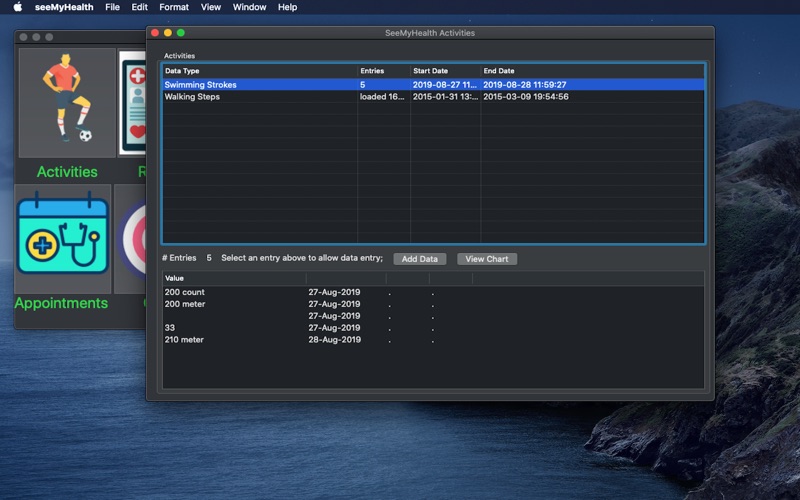This screenshot has height=500, width=800.
Task: Click the 27-Aug-2019 date in empty-value row
Action: click(x=334, y=316)
